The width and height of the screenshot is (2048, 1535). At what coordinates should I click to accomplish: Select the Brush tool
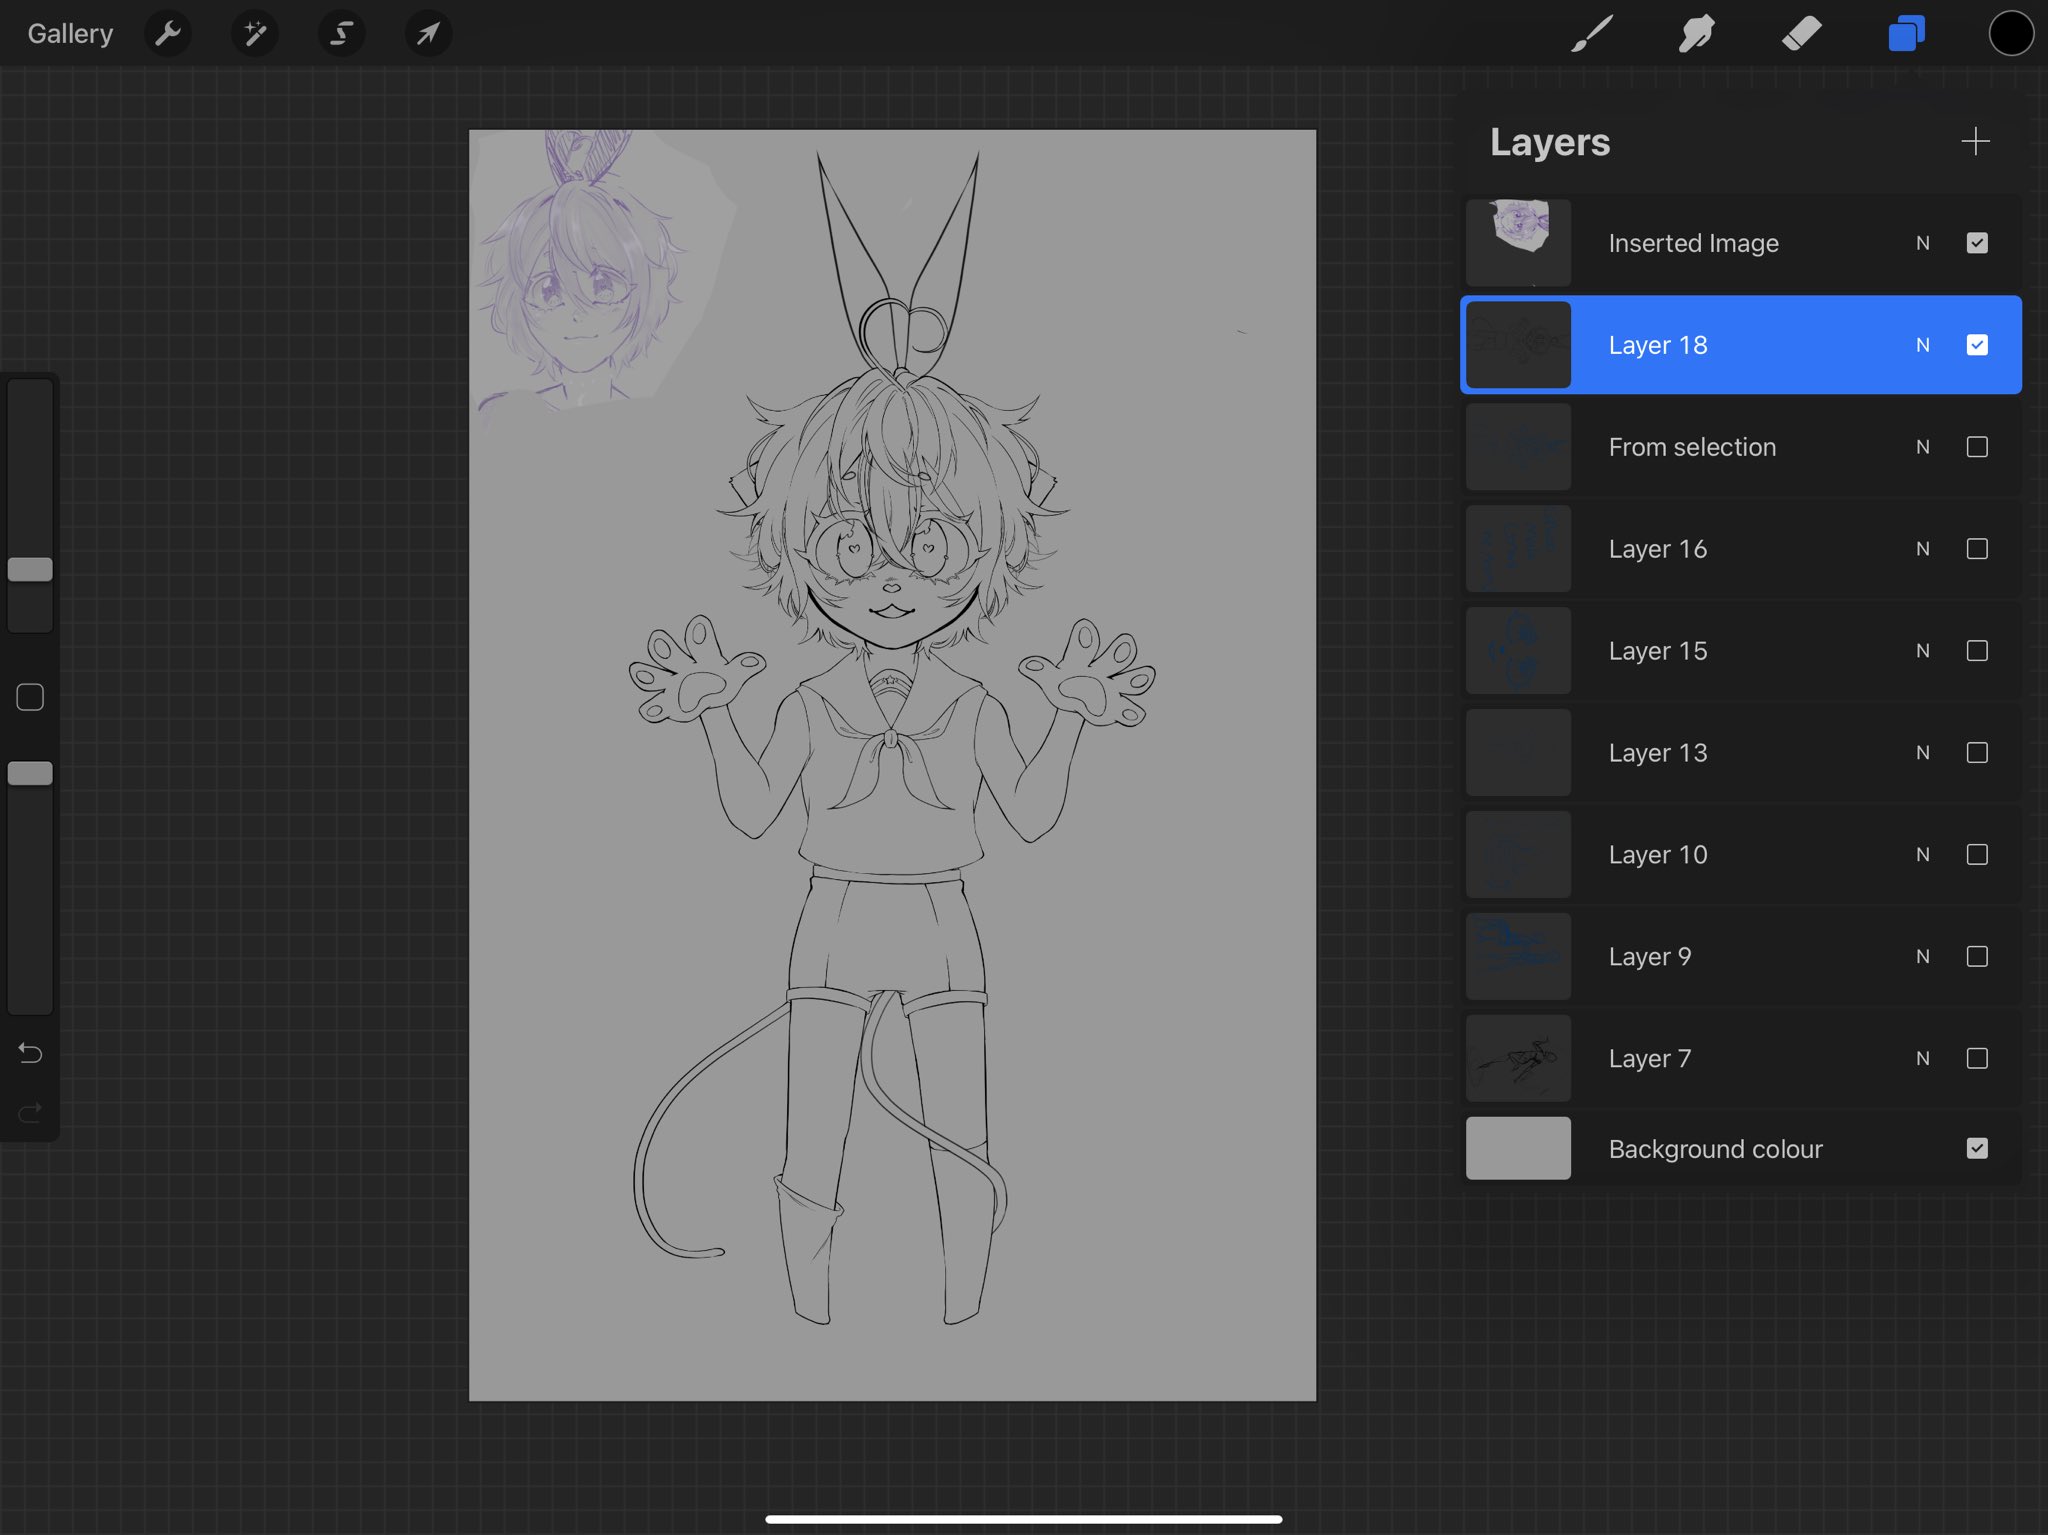point(1592,34)
